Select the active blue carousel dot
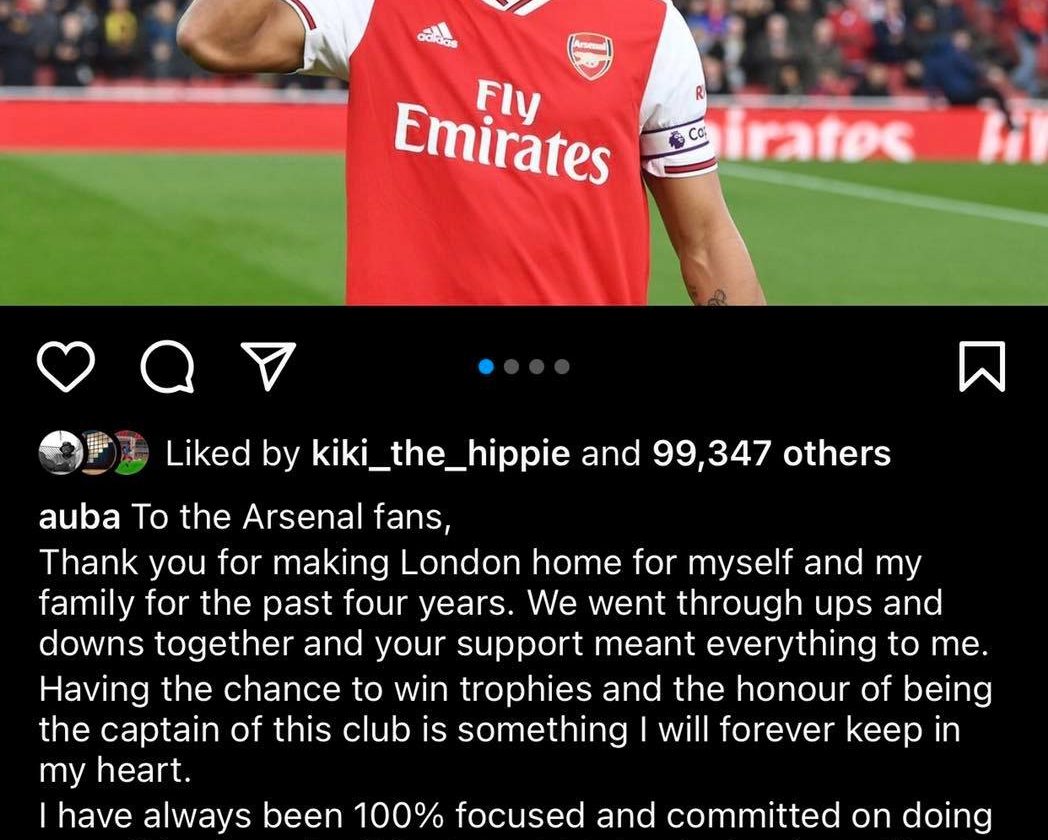 point(487,367)
